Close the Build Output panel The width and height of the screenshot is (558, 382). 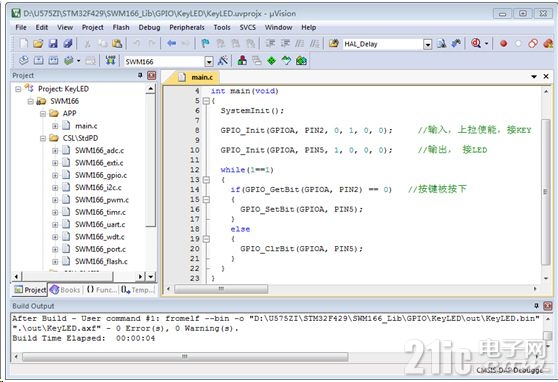548,306
